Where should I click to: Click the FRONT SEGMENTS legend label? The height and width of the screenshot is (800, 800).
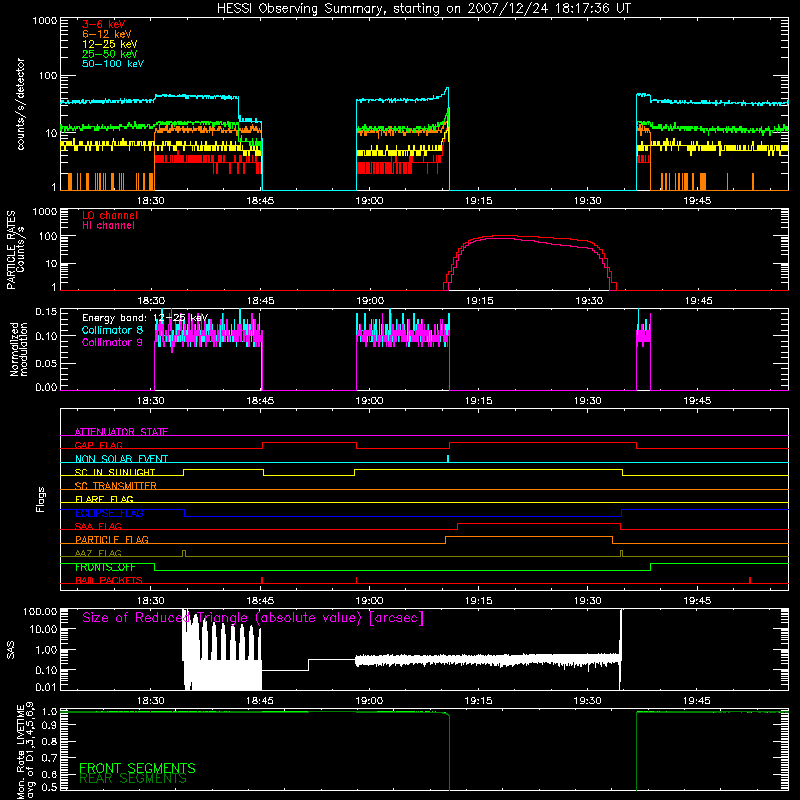tap(137, 768)
